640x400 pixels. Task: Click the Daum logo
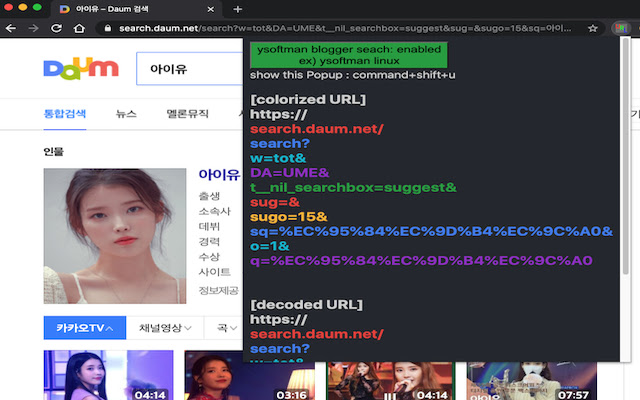point(81,68)
